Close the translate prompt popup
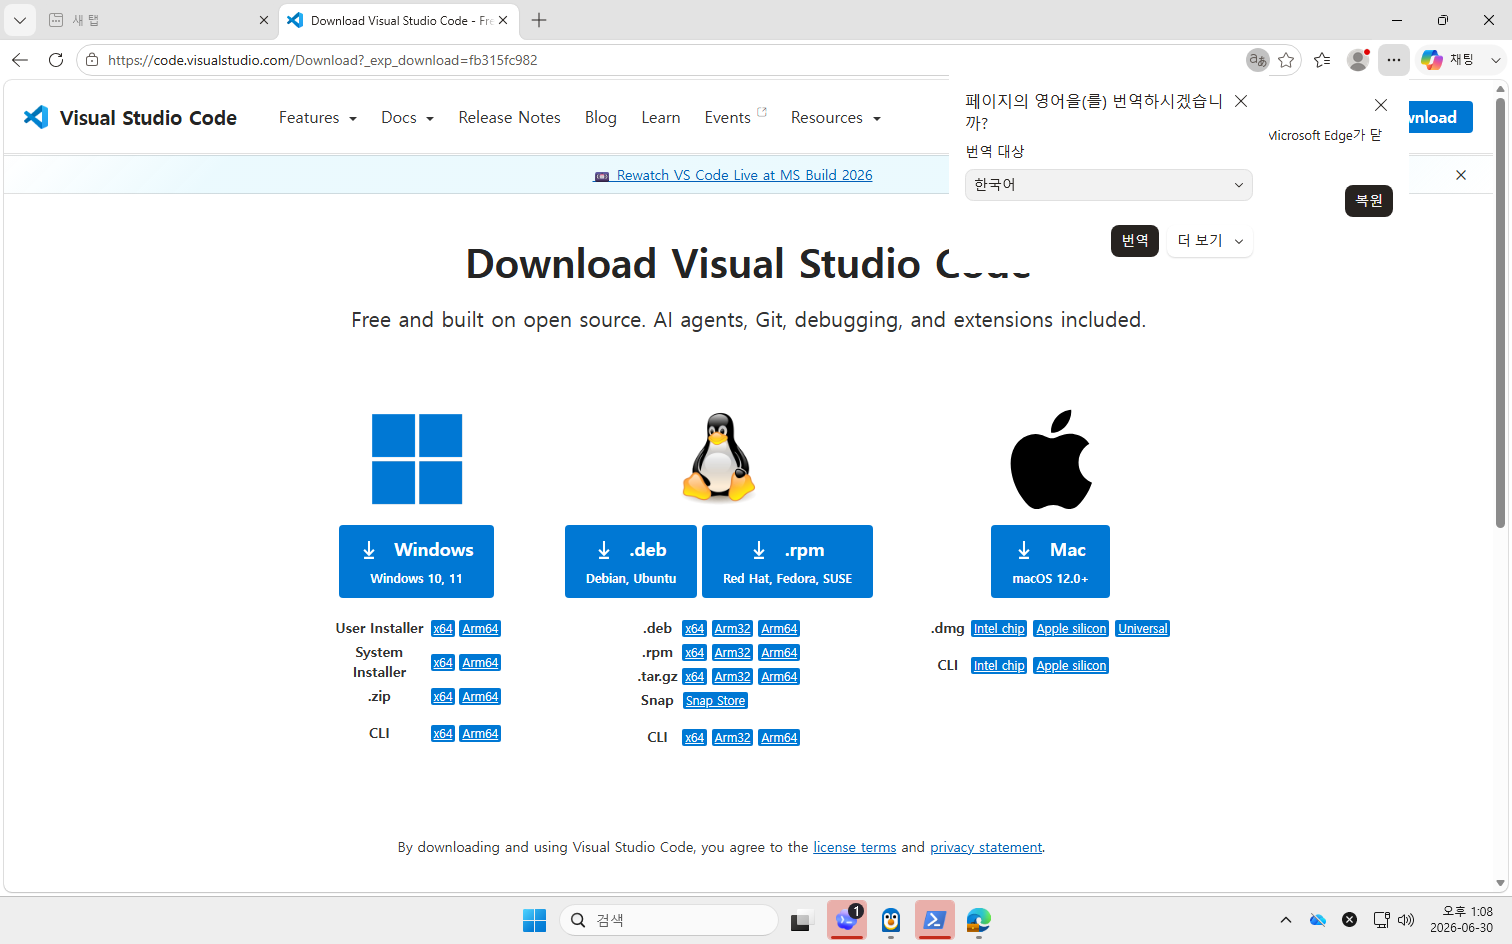Viewport: 1512px width, 944px height. coord(1241,101)
